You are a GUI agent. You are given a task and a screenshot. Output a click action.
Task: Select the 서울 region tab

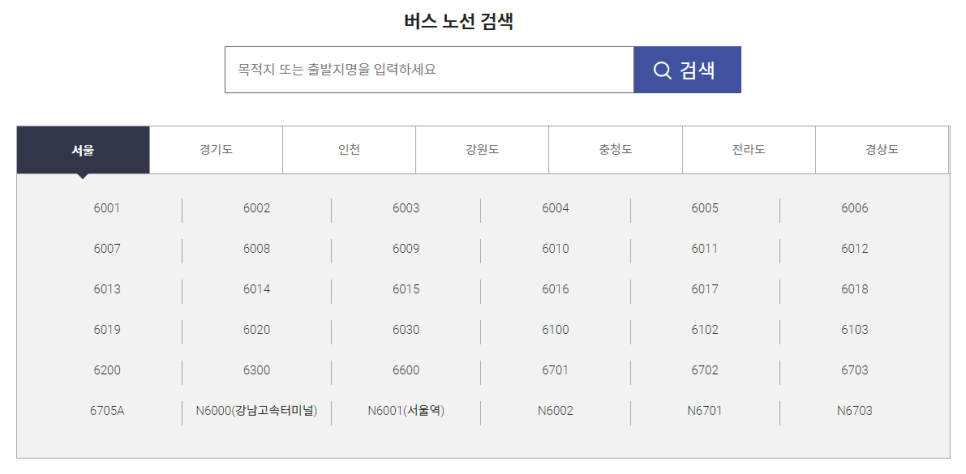tap(83, 150)
